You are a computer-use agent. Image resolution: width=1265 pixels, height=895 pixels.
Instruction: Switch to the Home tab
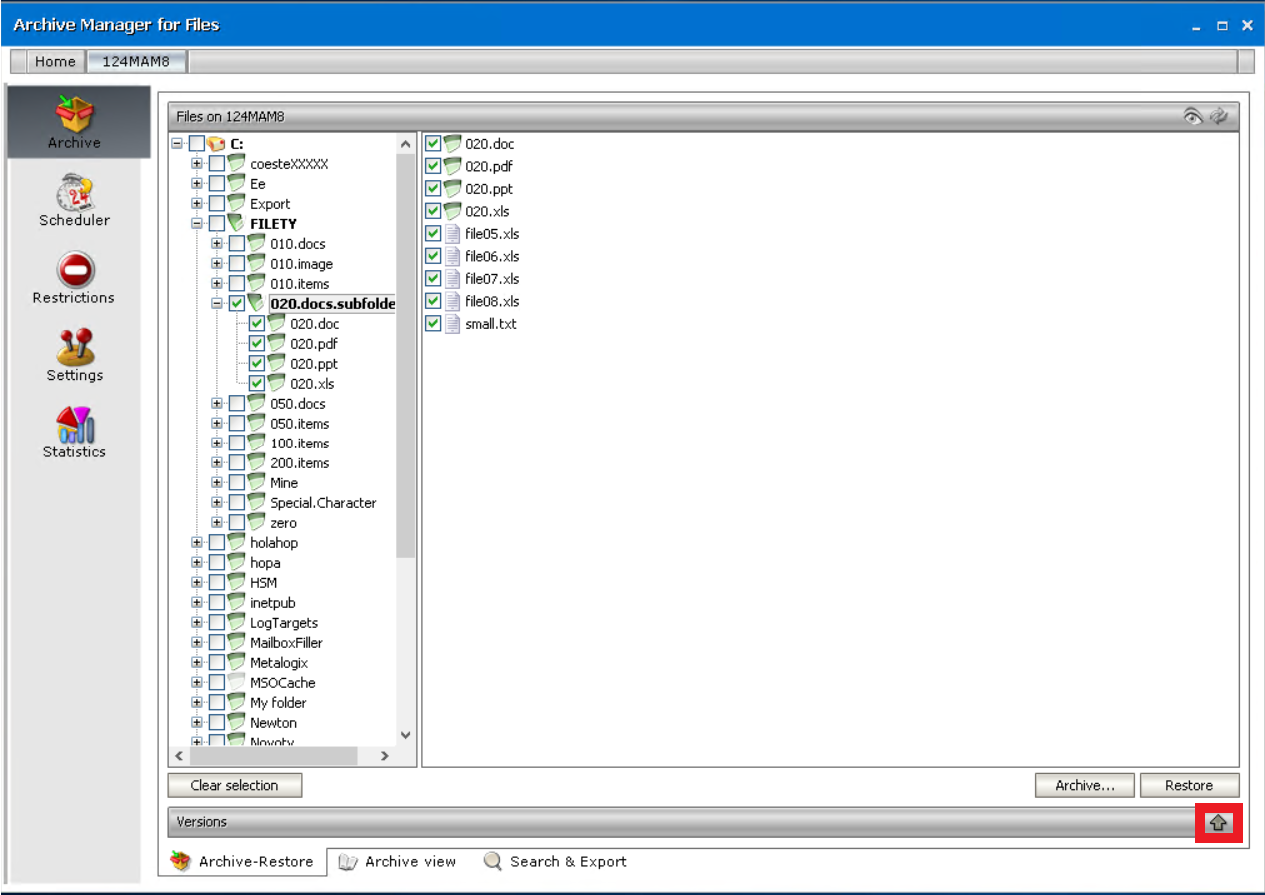click(x=54, y=62)
